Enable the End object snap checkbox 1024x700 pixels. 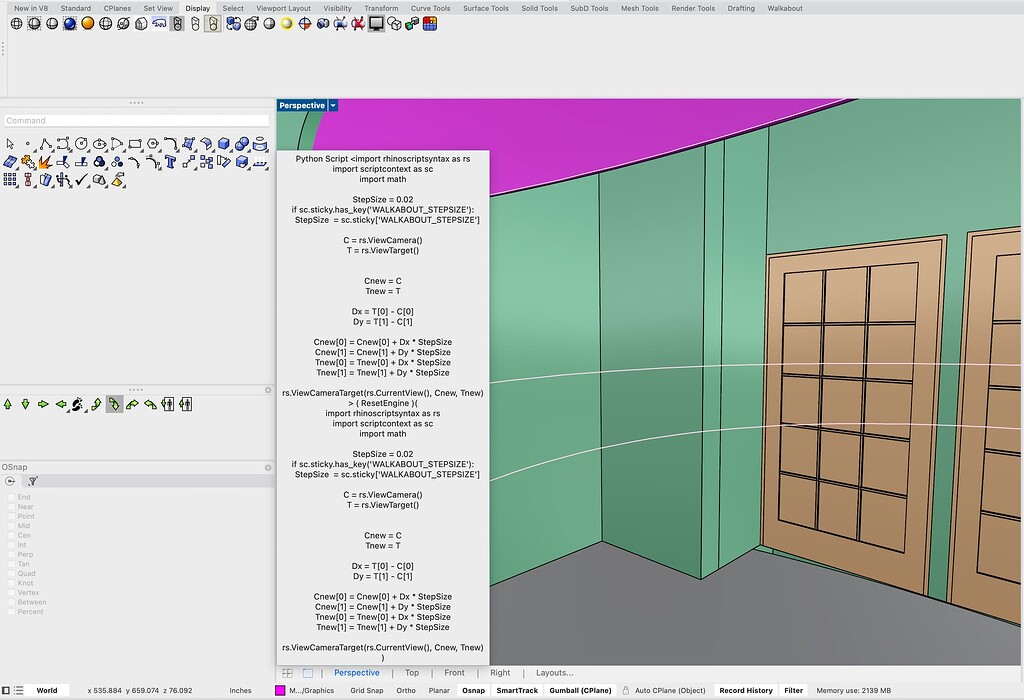click(x=12, y=497)
